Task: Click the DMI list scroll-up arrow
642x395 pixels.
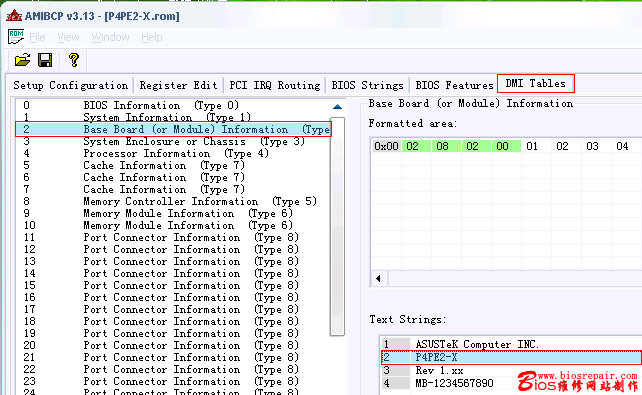Action: pyautogui.click(x=337, y=107)
